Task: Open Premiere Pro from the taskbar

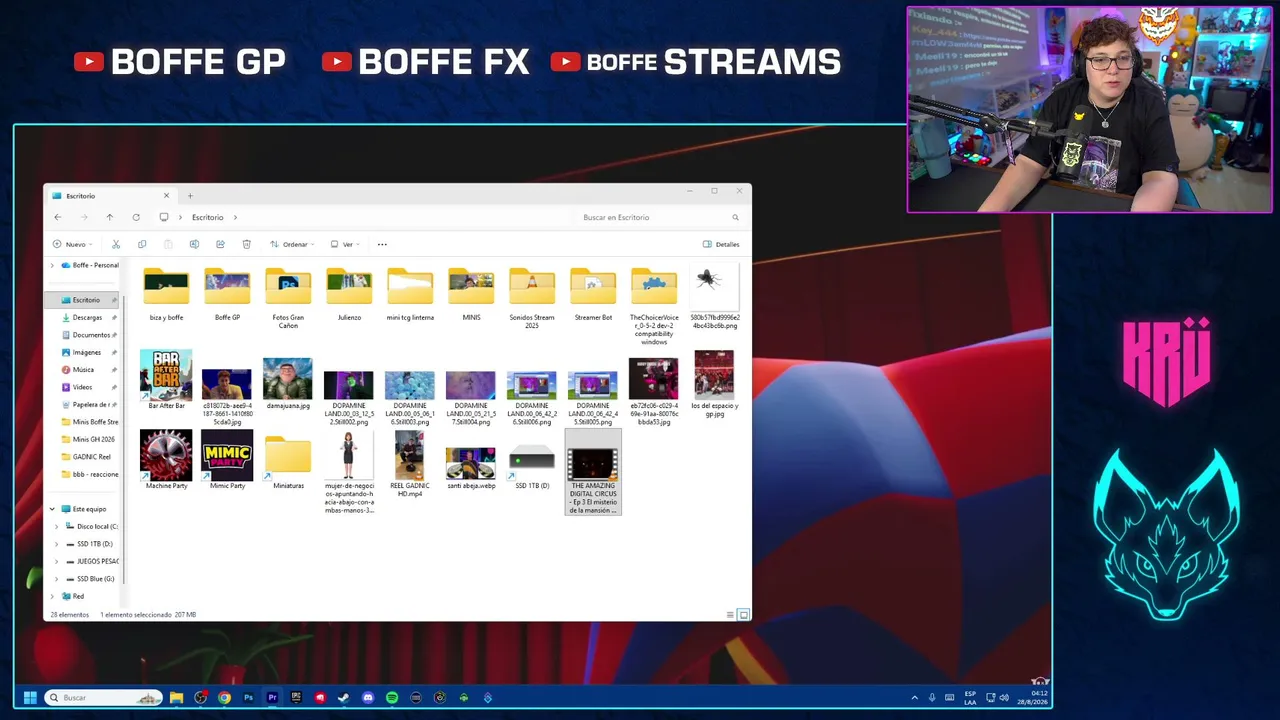Action: pyautogui.click(x=272, y=698)
